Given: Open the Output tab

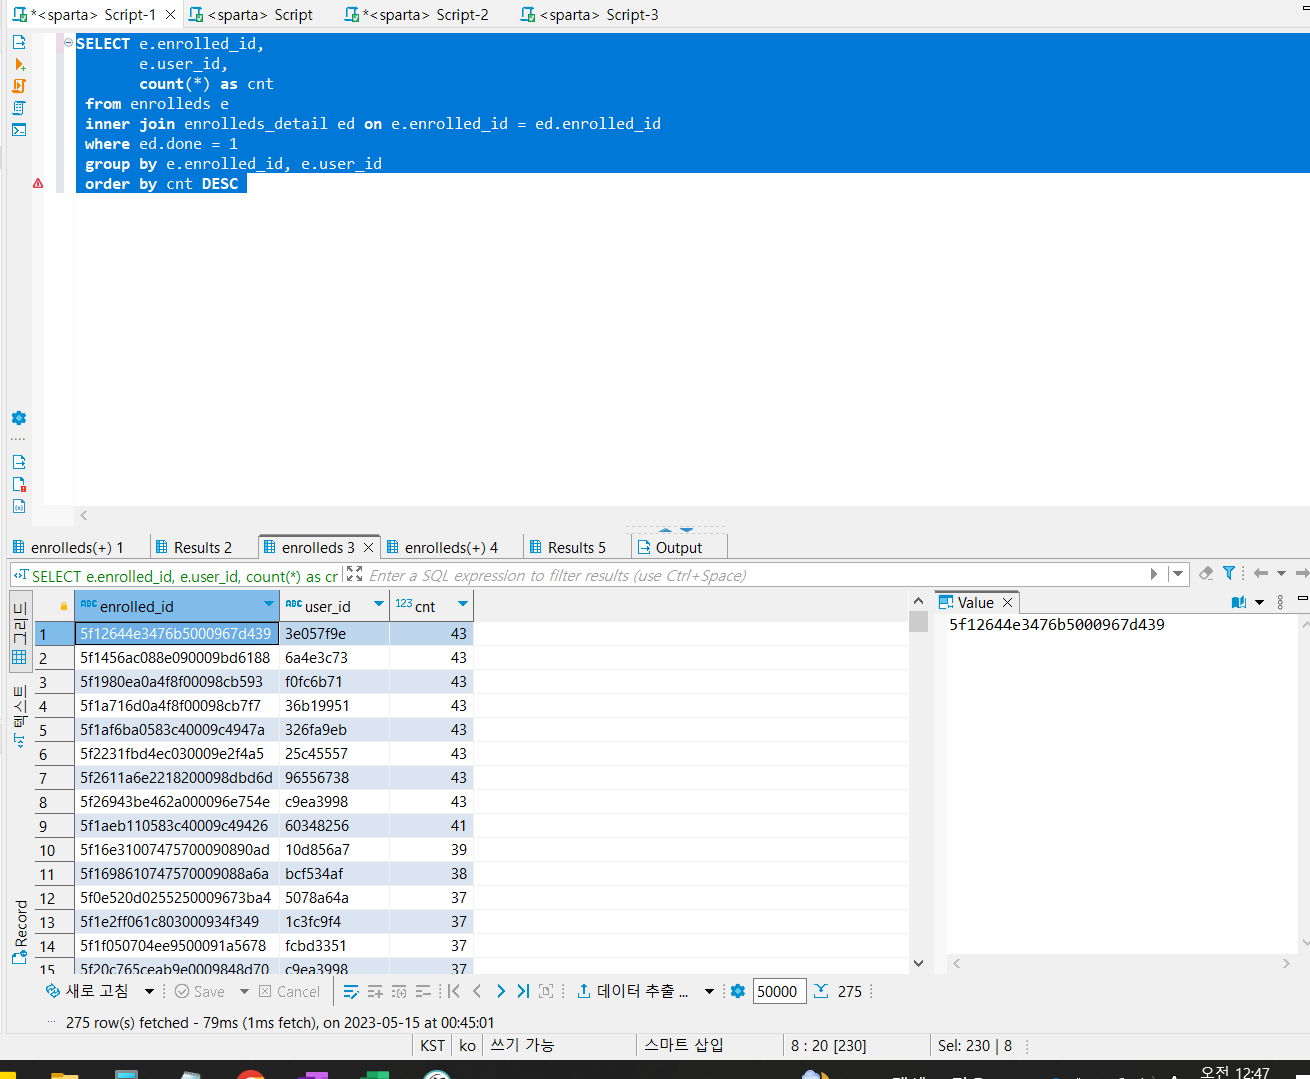Looking at the screenshot, I should [670, 547].
